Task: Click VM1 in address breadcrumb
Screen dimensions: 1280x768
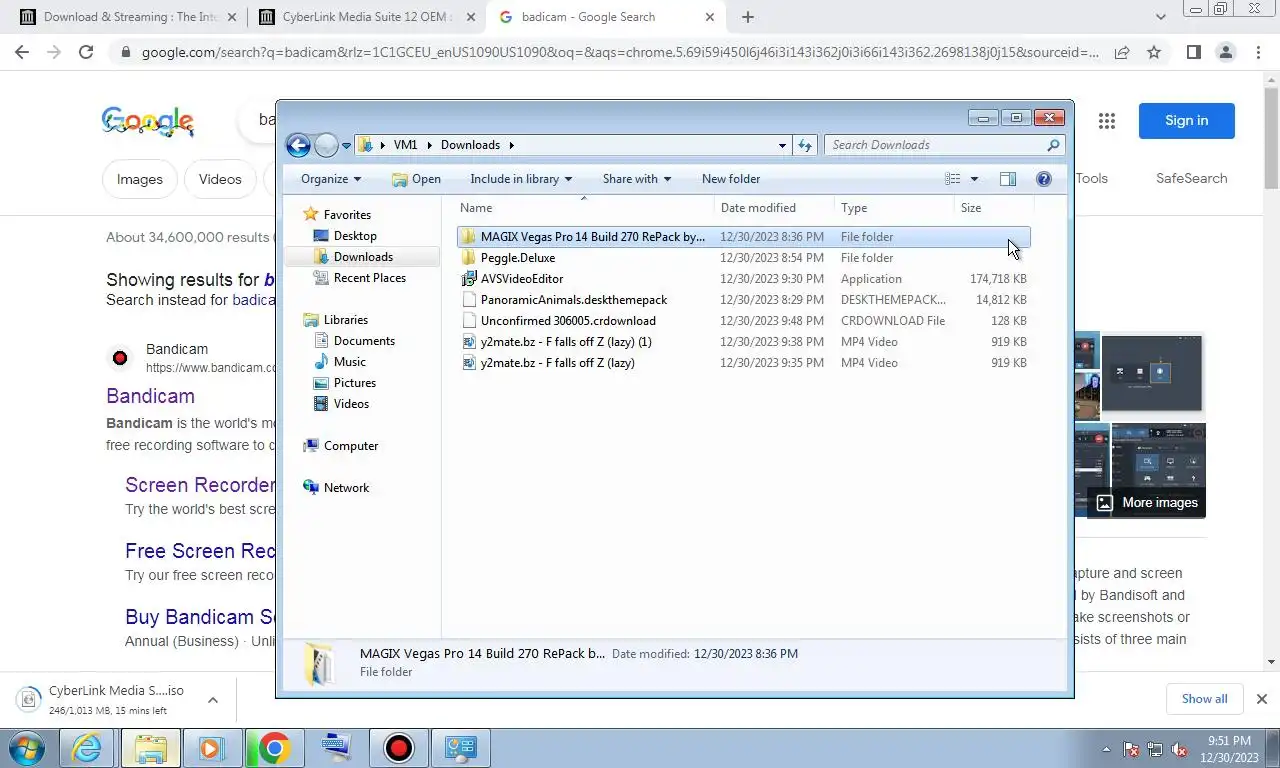Action: pyautogui.click(x=405, y=145)
